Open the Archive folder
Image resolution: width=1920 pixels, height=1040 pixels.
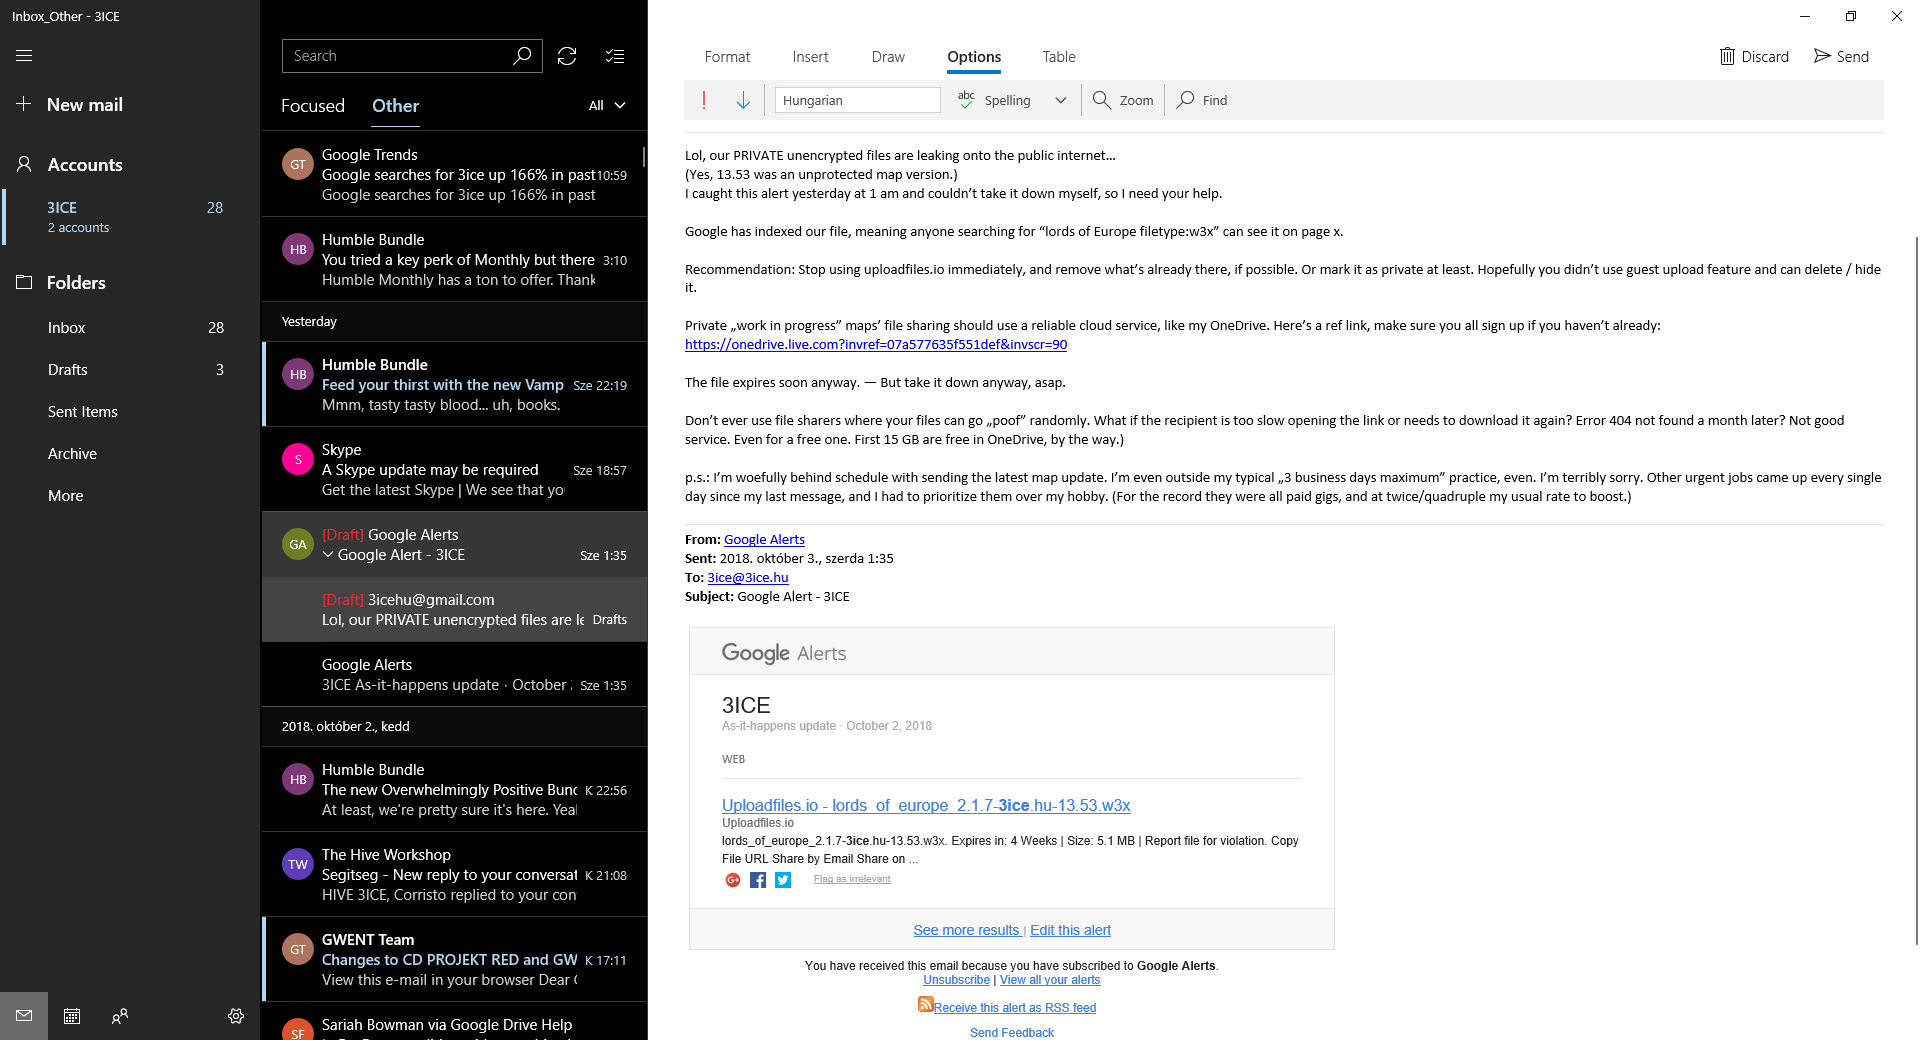(130, 454)
